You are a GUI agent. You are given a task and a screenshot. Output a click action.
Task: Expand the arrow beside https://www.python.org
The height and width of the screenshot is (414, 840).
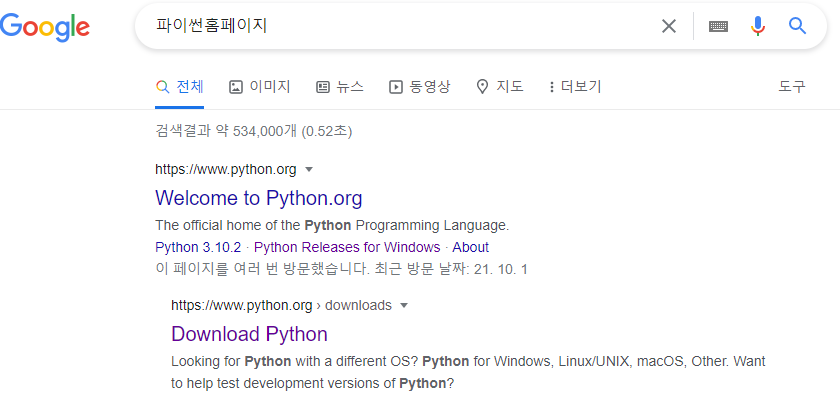(x=309, y=170)
